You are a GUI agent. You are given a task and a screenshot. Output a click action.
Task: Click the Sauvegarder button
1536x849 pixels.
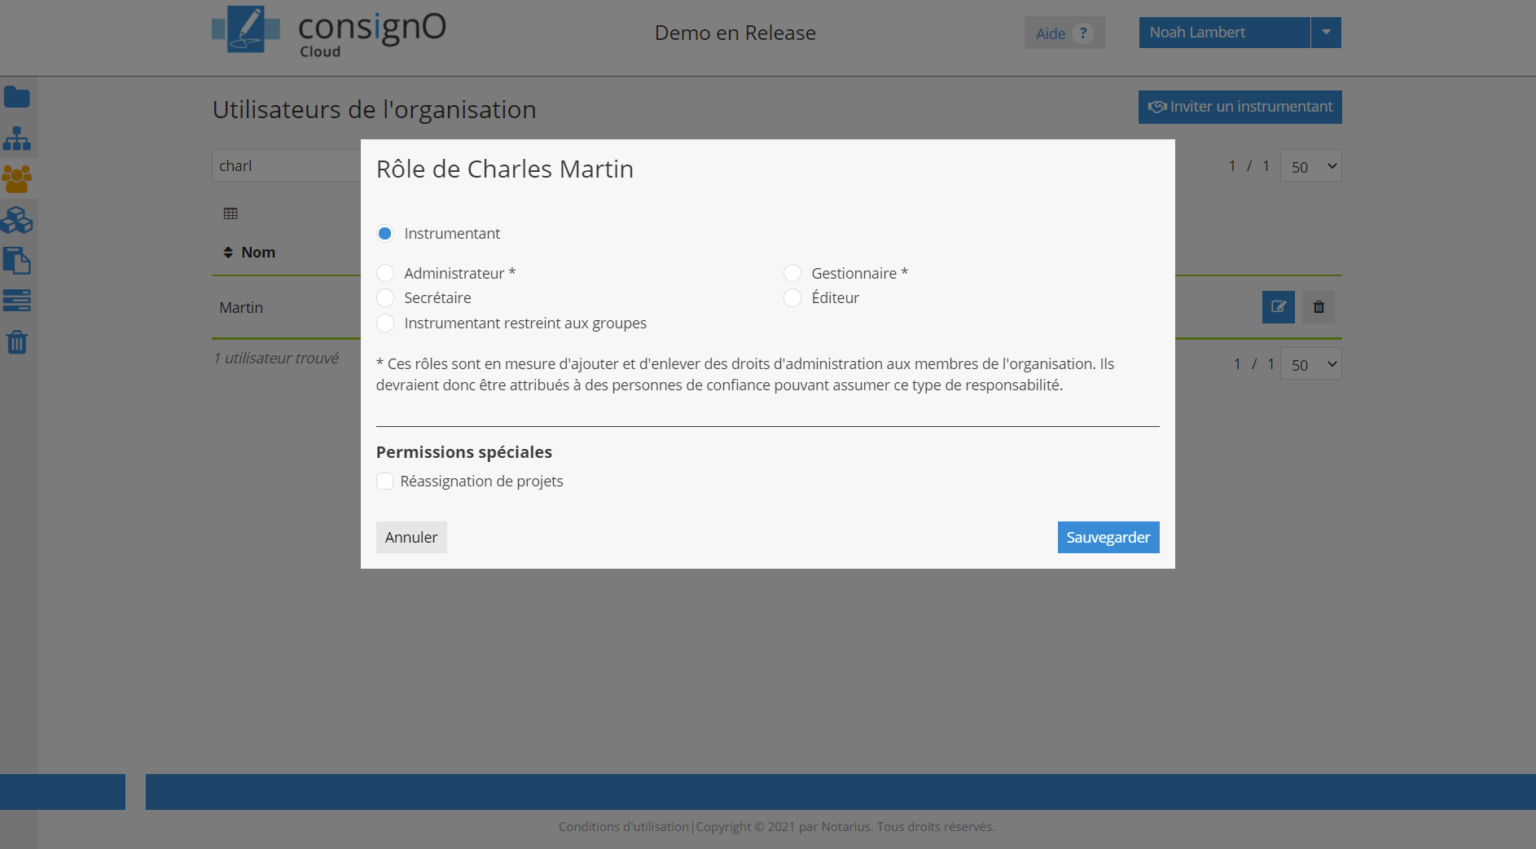point(1108,537)
